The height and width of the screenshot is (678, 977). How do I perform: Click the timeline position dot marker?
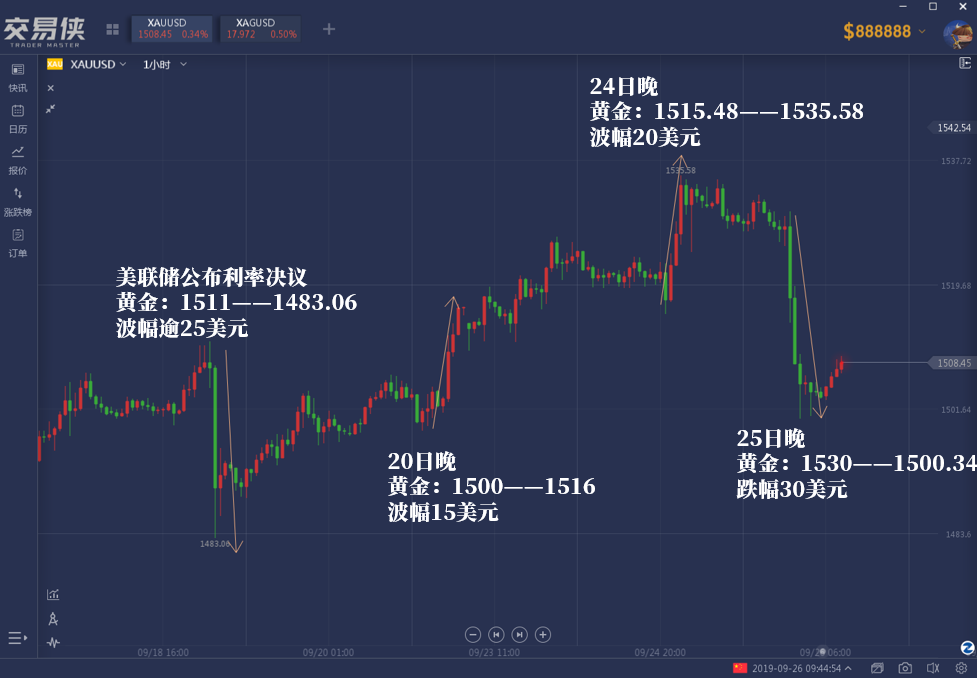click(822, 652)
